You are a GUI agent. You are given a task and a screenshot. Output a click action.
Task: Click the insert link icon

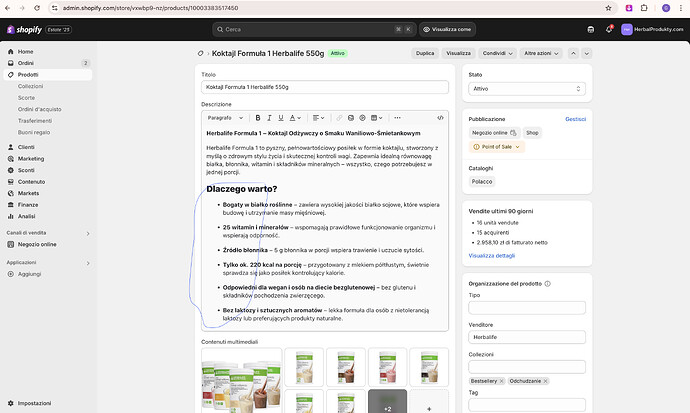pos(339,118)
